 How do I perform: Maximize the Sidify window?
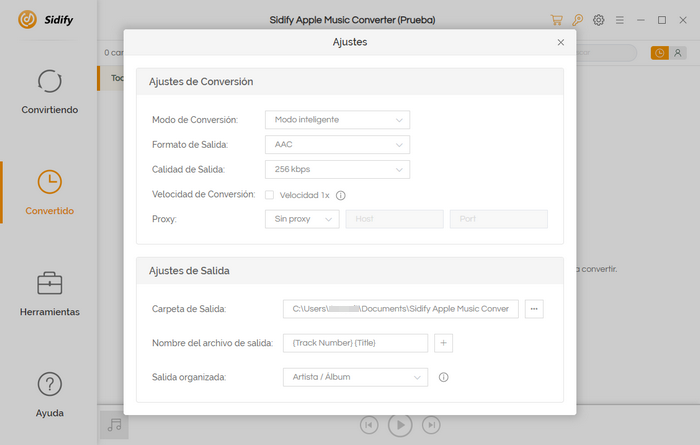click(662, 20)
